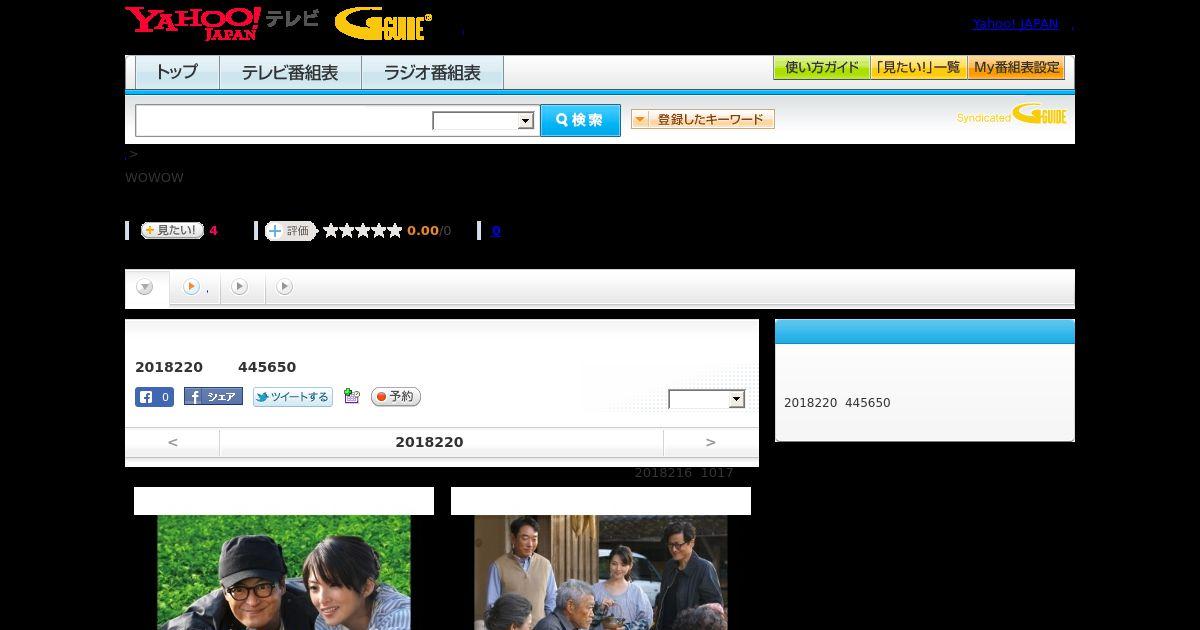Click the orange 0.00 rating score
The height and width of the screenshot is (630, 1200).
coord(423,231)
